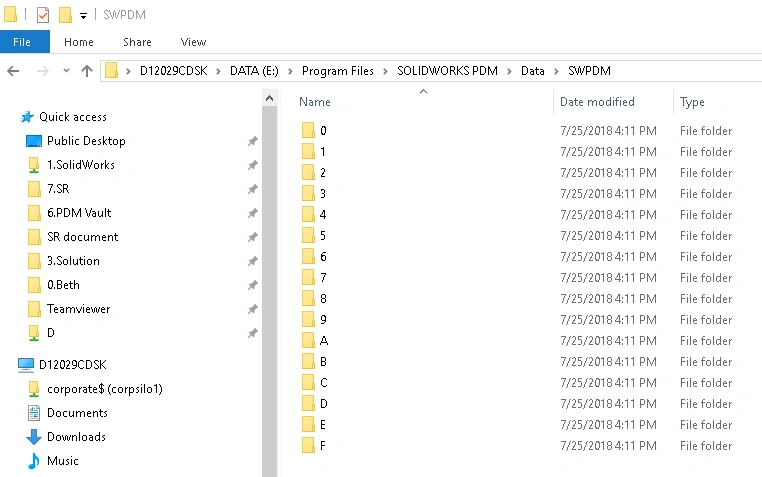Select folder D icon in file list
This screenshot has height=477, width=762.
[x=308, y=403]
